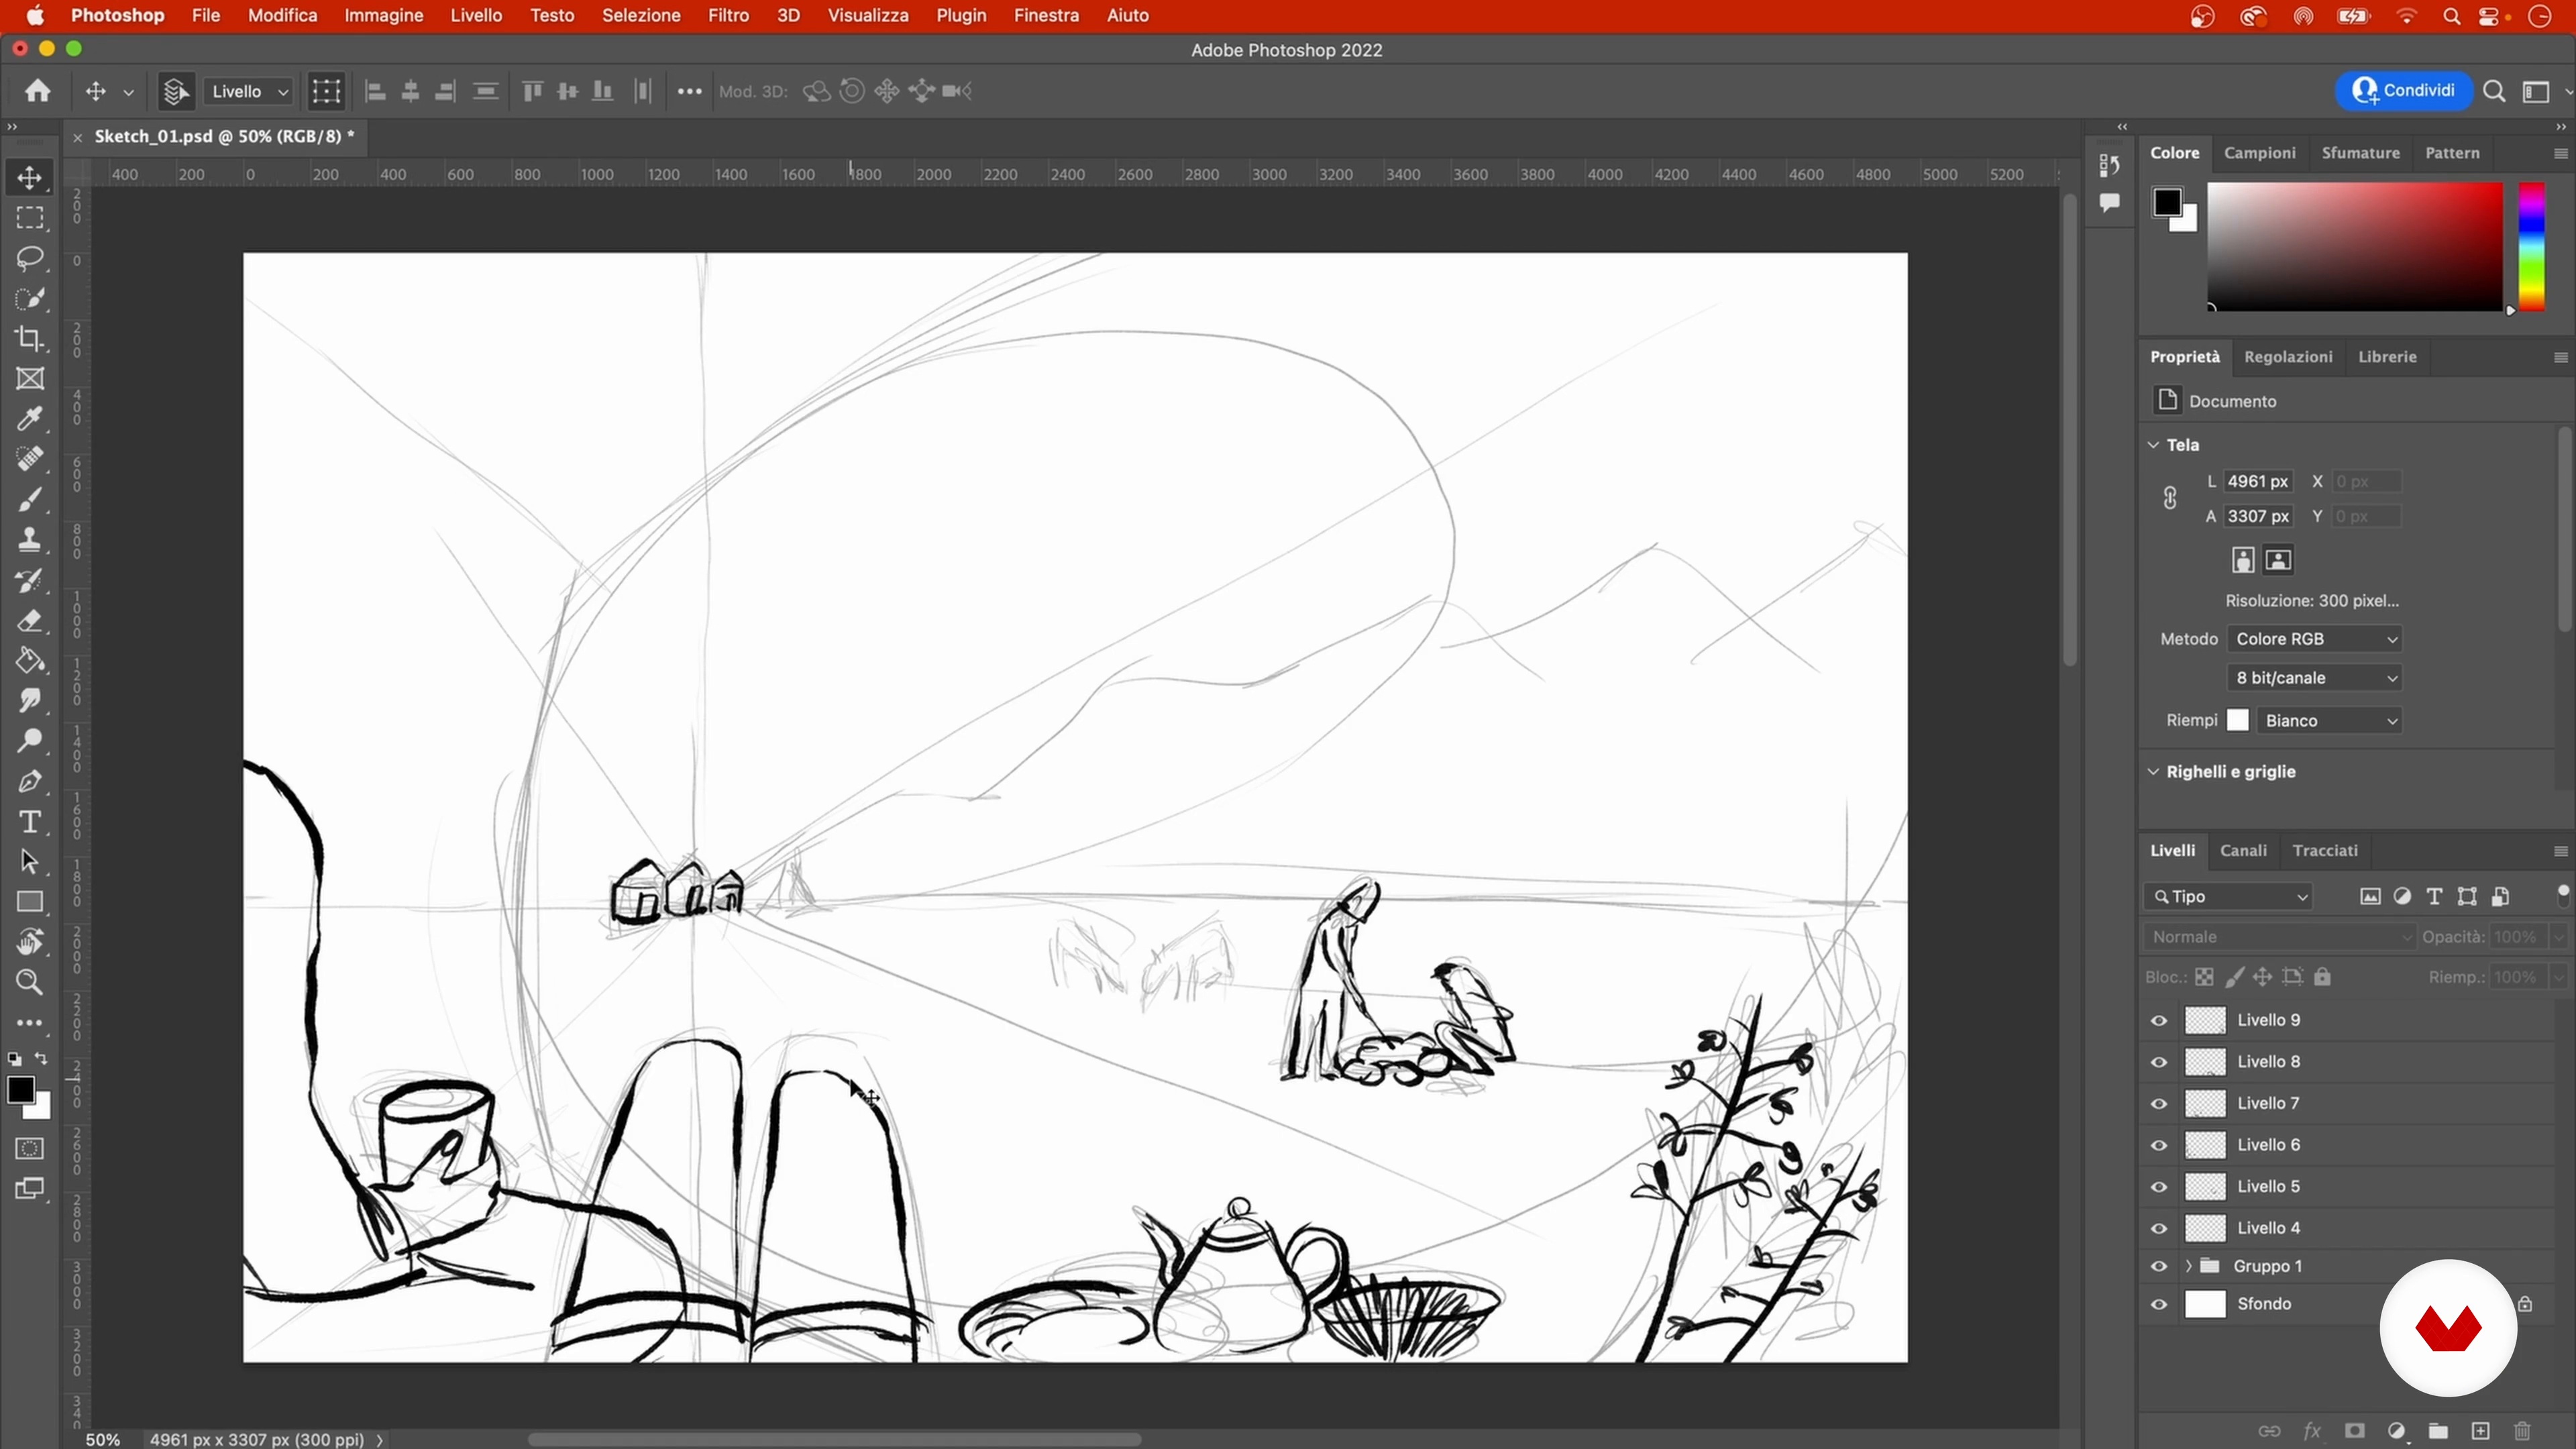Hide Sfondo layer visibility
This screenshot has height=1449, width=2576.
[2159, 1304]
